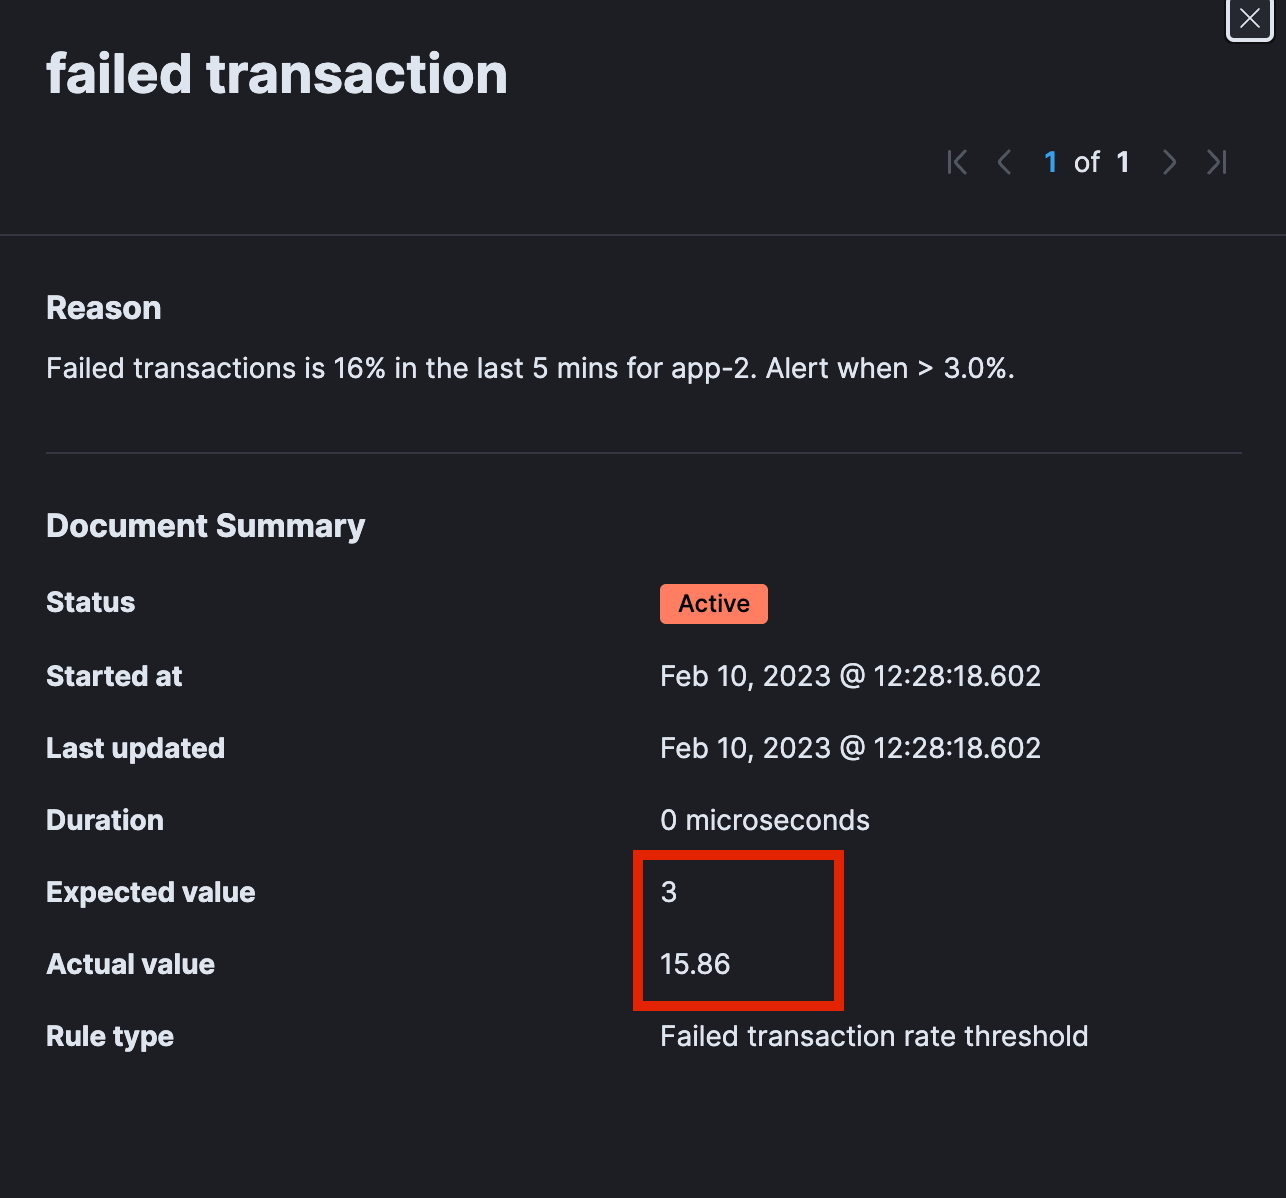
Task: Click the last page navigation arrow
Action: [x=1216, y=161]
